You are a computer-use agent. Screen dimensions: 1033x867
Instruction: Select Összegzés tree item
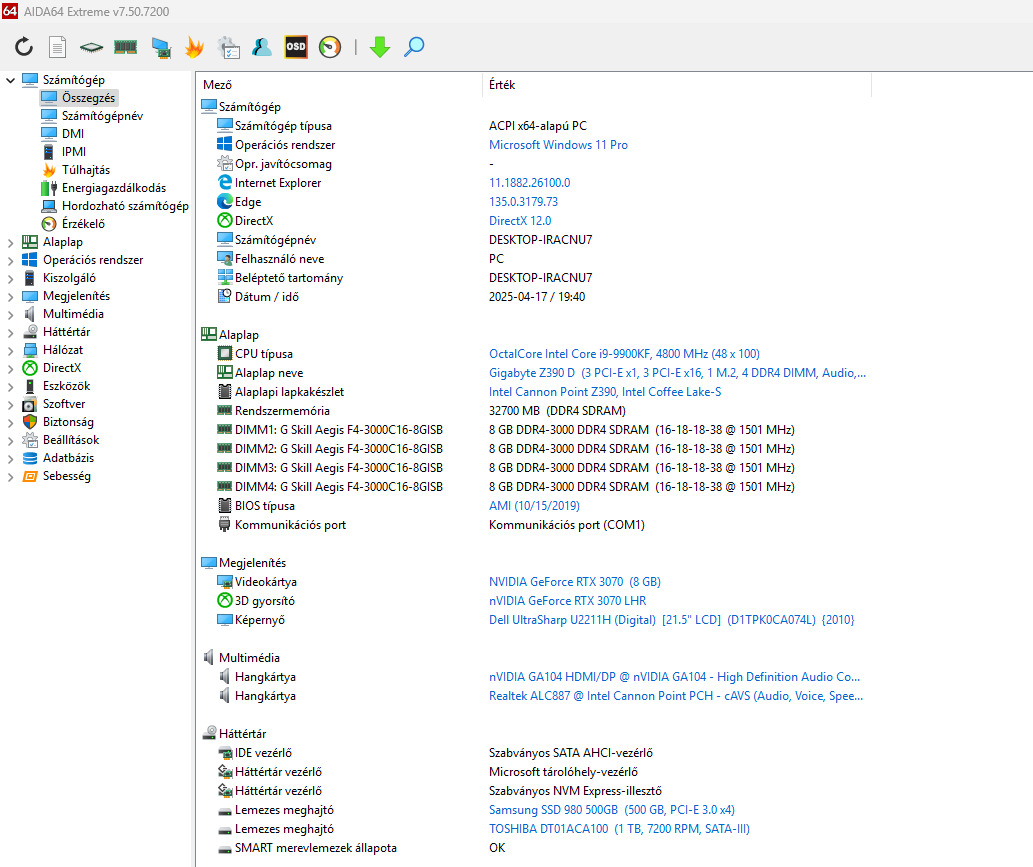point(88,98)
